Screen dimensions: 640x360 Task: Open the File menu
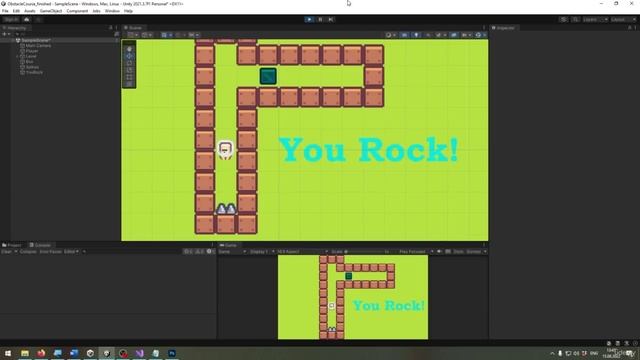(5, 11)
